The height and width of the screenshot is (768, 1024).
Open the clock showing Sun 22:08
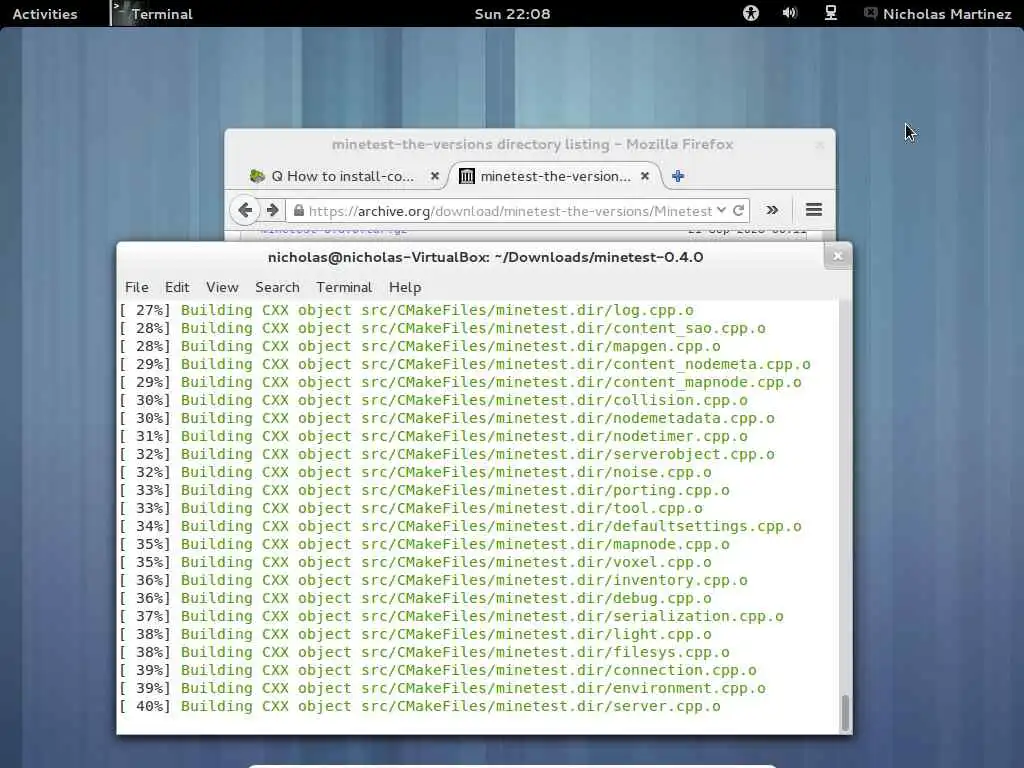tap(512, 14)
